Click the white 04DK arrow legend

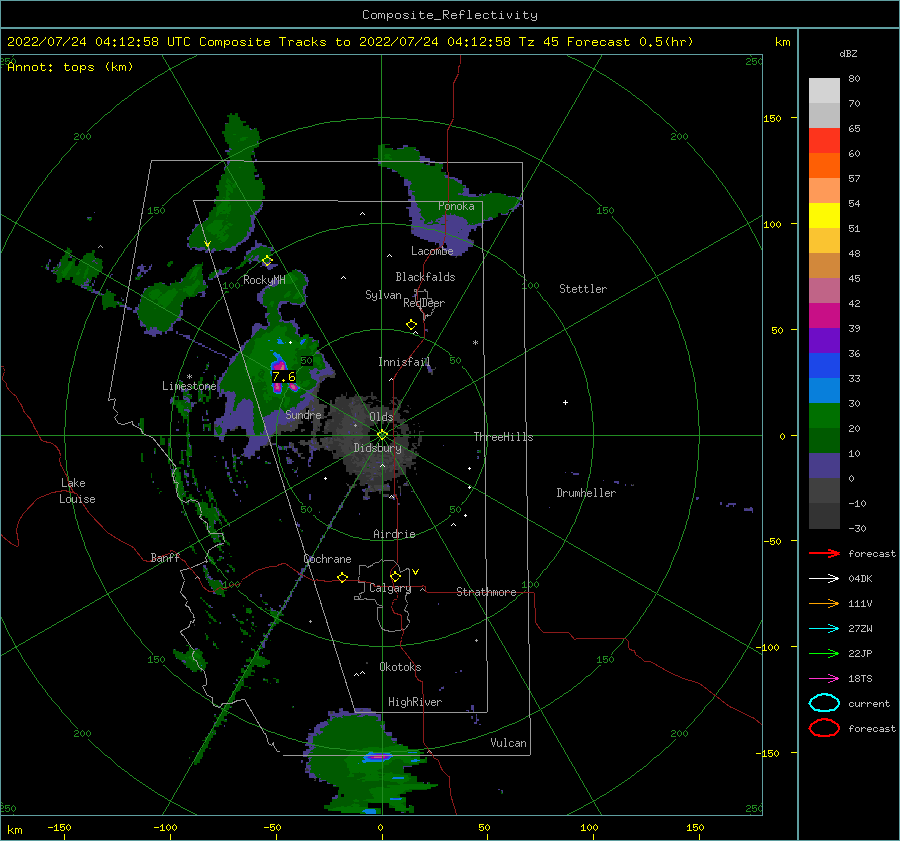click(x=824, y=579)
